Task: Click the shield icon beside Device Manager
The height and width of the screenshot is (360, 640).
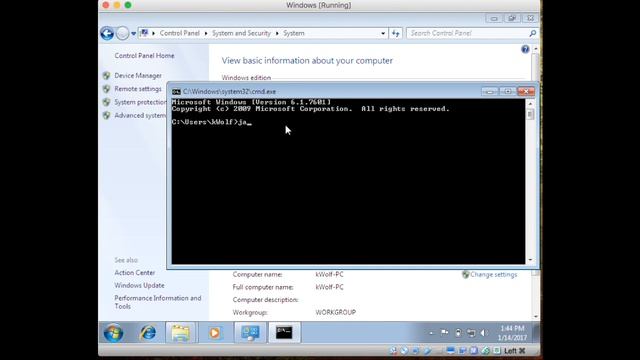Action: 107,76
